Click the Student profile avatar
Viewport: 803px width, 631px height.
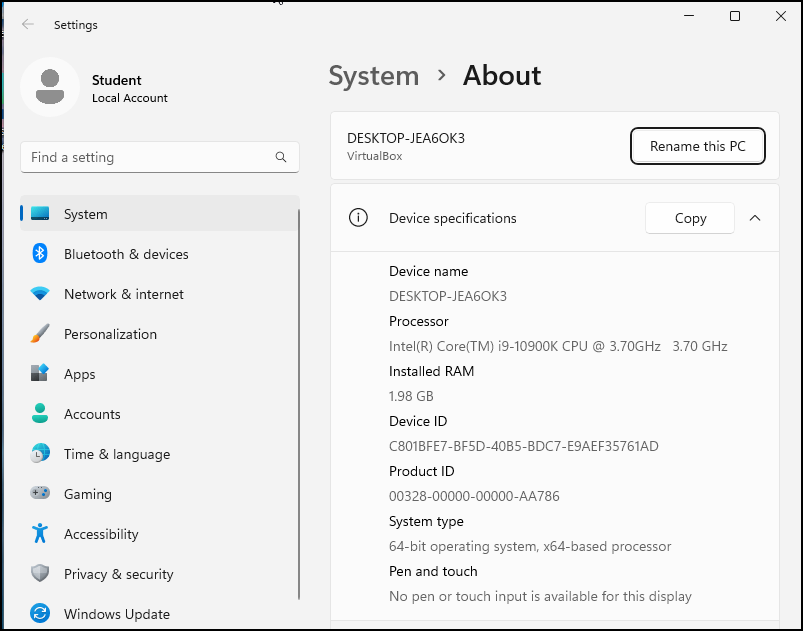[50, 87]
